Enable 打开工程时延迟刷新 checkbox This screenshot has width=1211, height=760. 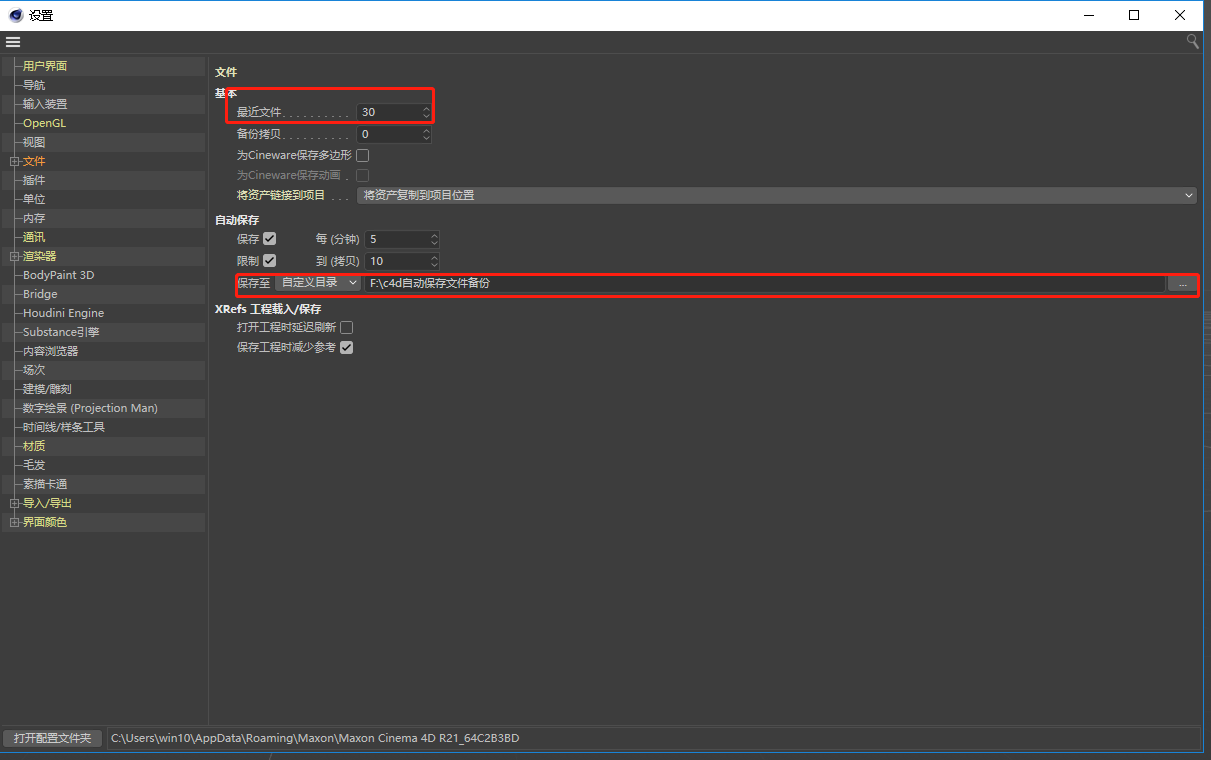[346, 327]
